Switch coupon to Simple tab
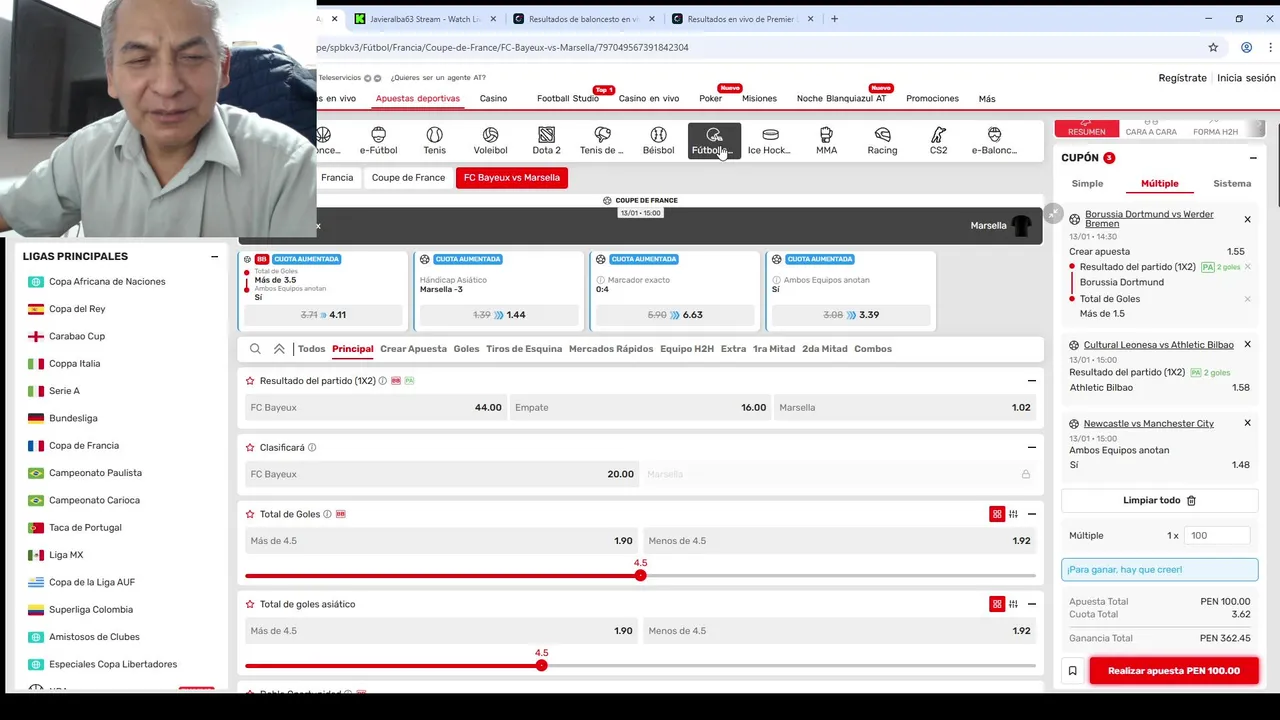Image resolution: width=1280 pixels, height=720 pixels. 1087,184
